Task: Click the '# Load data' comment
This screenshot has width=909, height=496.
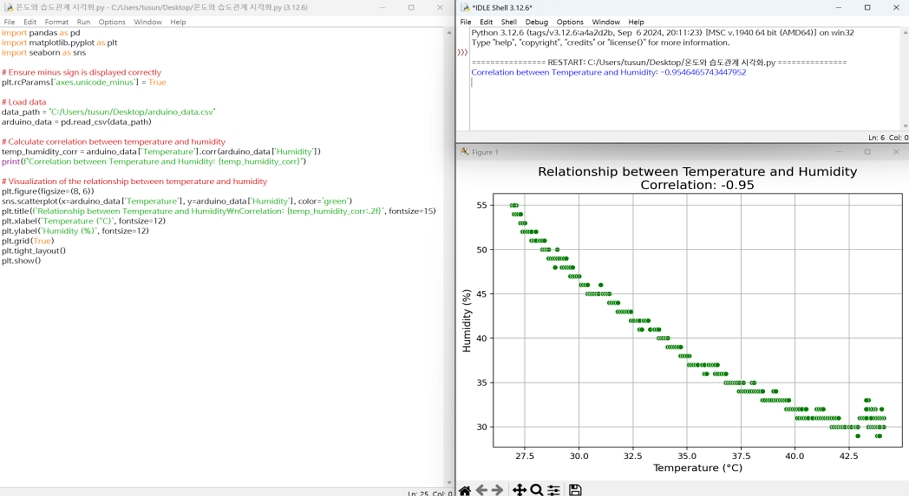Action: click(x=24, y=102)
